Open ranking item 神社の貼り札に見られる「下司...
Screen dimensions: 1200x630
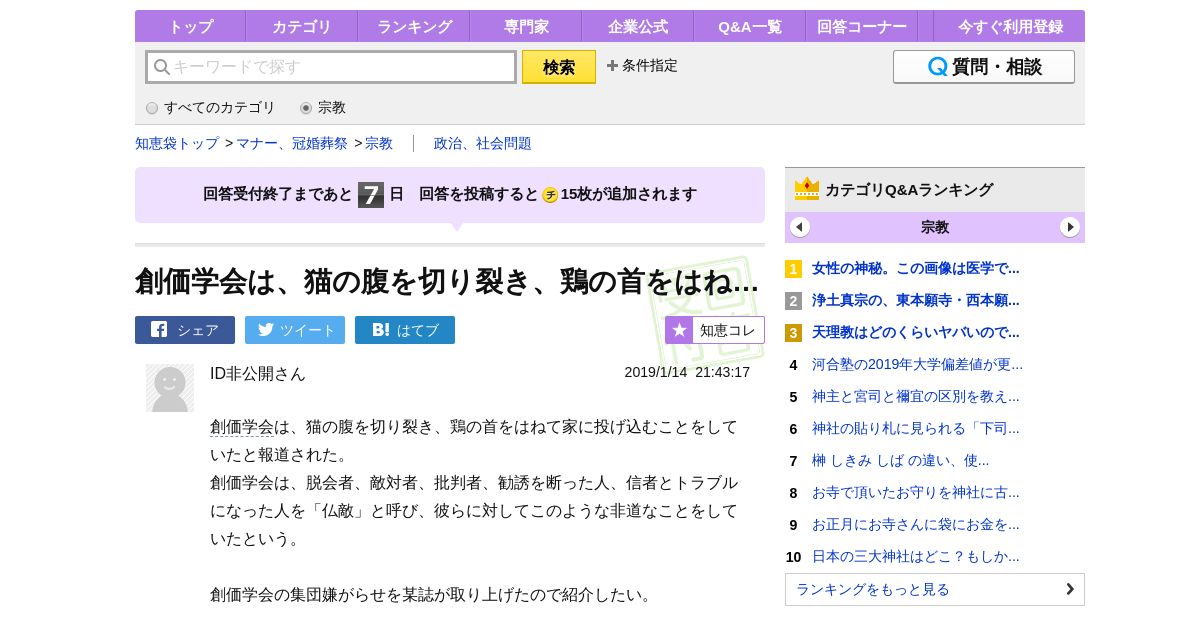pyautogui.click(x=916, y=428)
